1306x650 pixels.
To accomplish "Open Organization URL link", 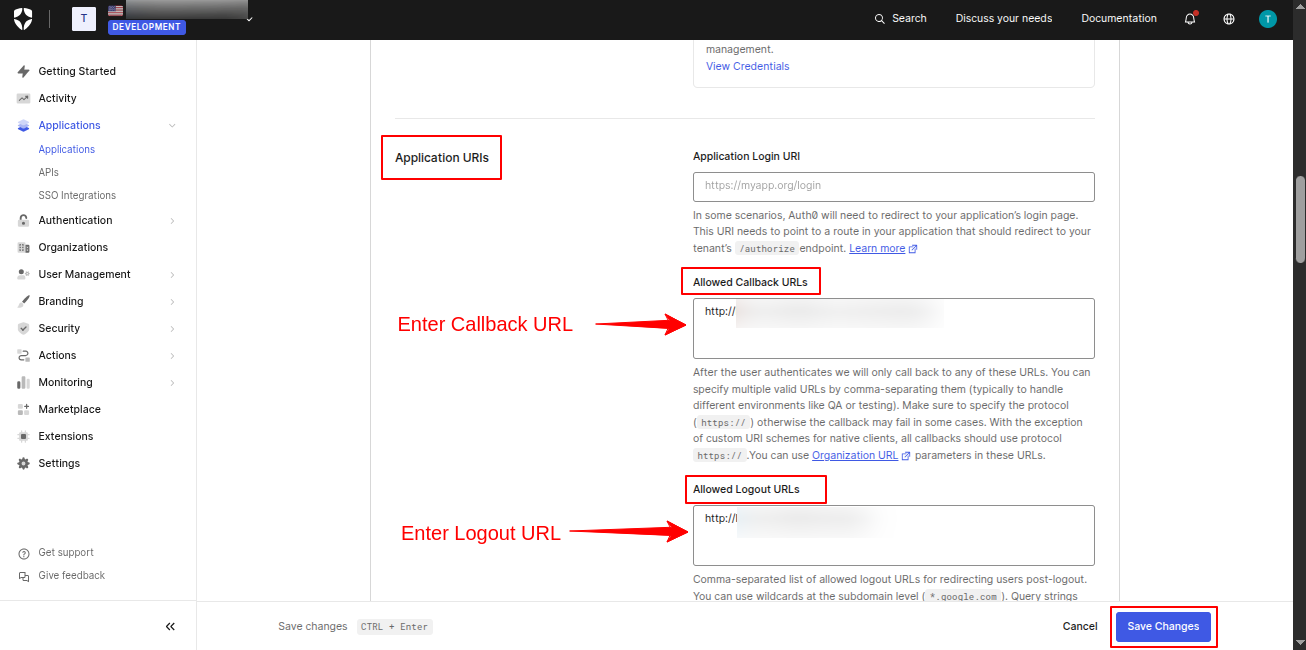I will (x=861, y=455).
